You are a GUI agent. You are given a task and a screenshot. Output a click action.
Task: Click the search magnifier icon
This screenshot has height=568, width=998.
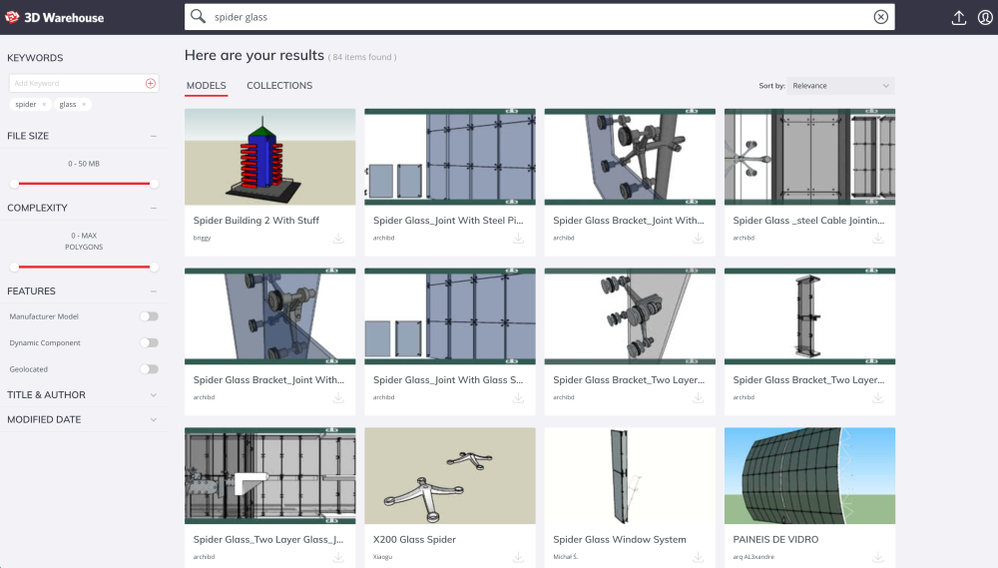[198, 17]
